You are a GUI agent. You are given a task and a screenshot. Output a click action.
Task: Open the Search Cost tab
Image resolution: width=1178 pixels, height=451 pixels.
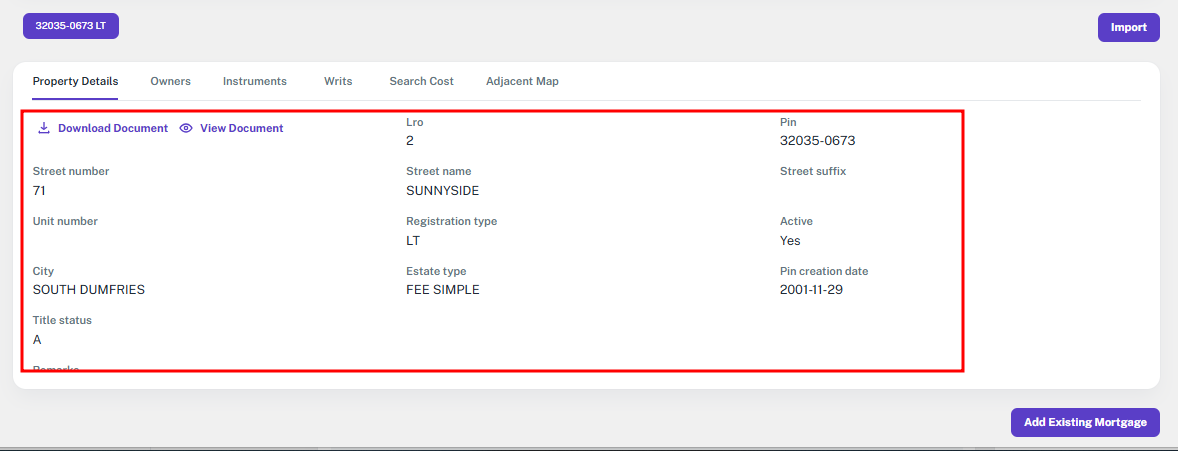coord(421,81)
